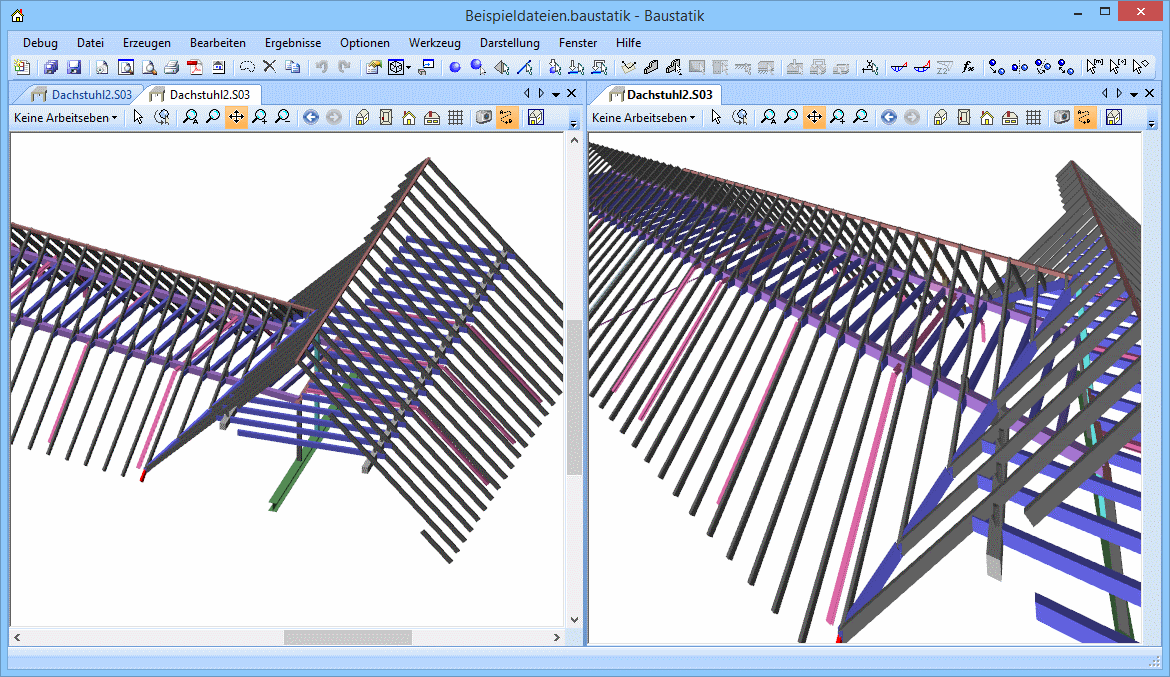Click the delete X icon in toolbar
This screenshot has height=677, width=1170.
click(269, 67)
